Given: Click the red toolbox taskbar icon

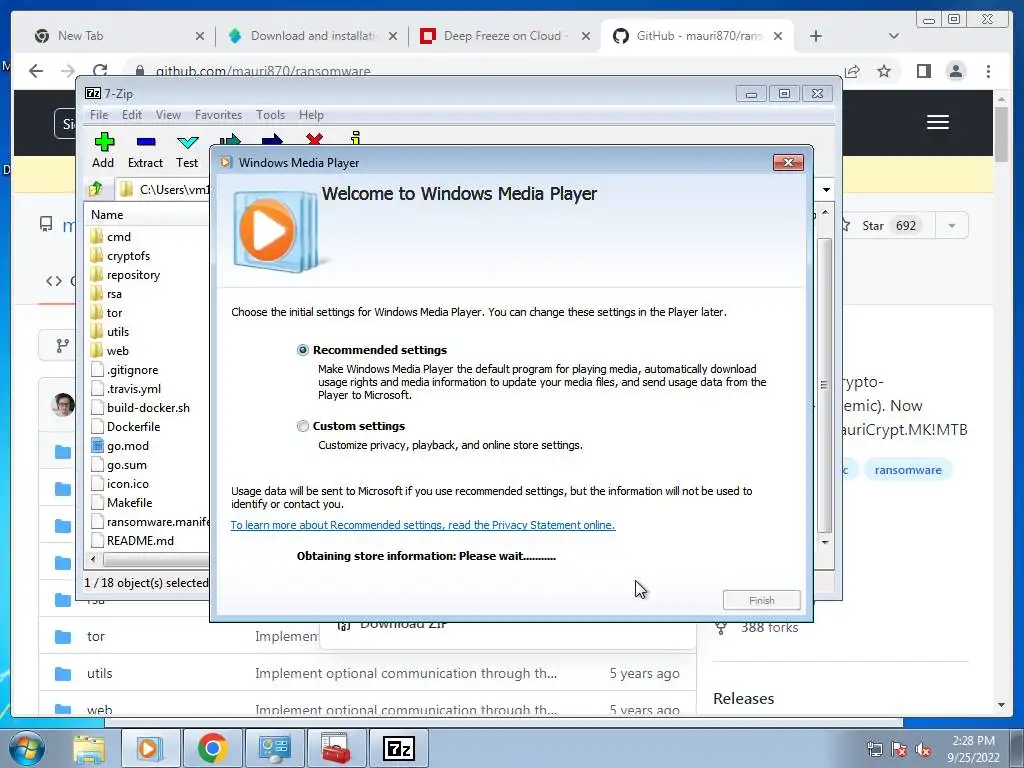Looking at the screenshot, I should [x=336, y=748].
